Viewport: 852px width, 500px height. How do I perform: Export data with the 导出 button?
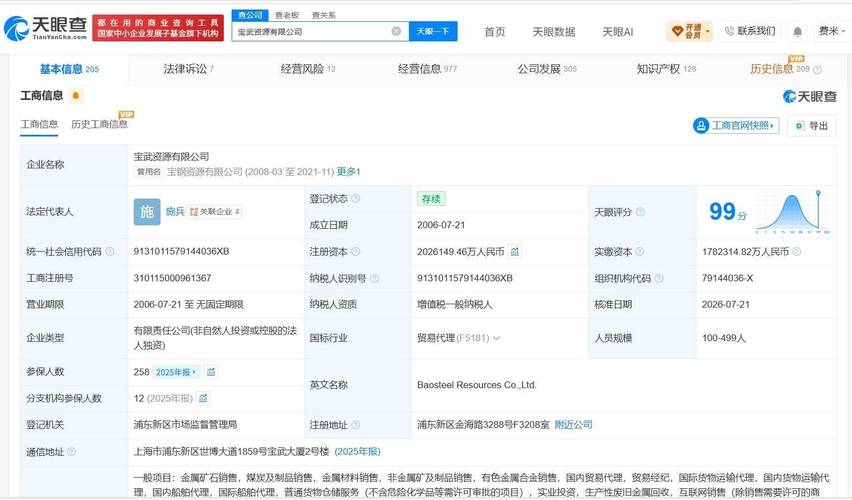click(811, 126)
